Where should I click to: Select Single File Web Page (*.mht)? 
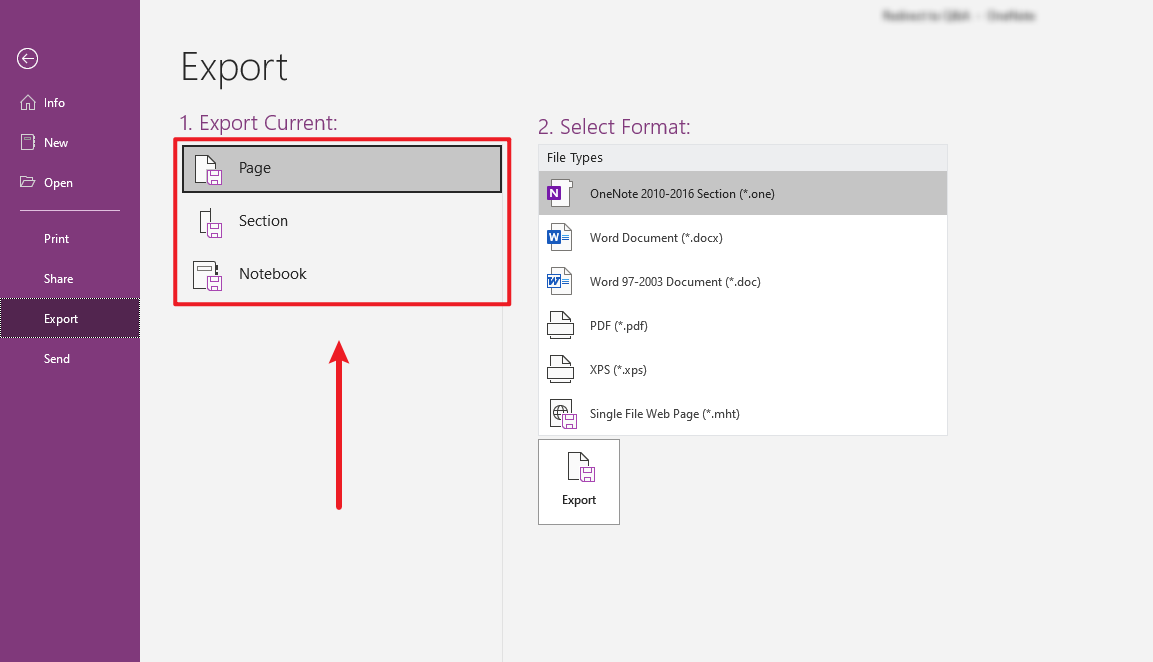click(x=743, y=414)
